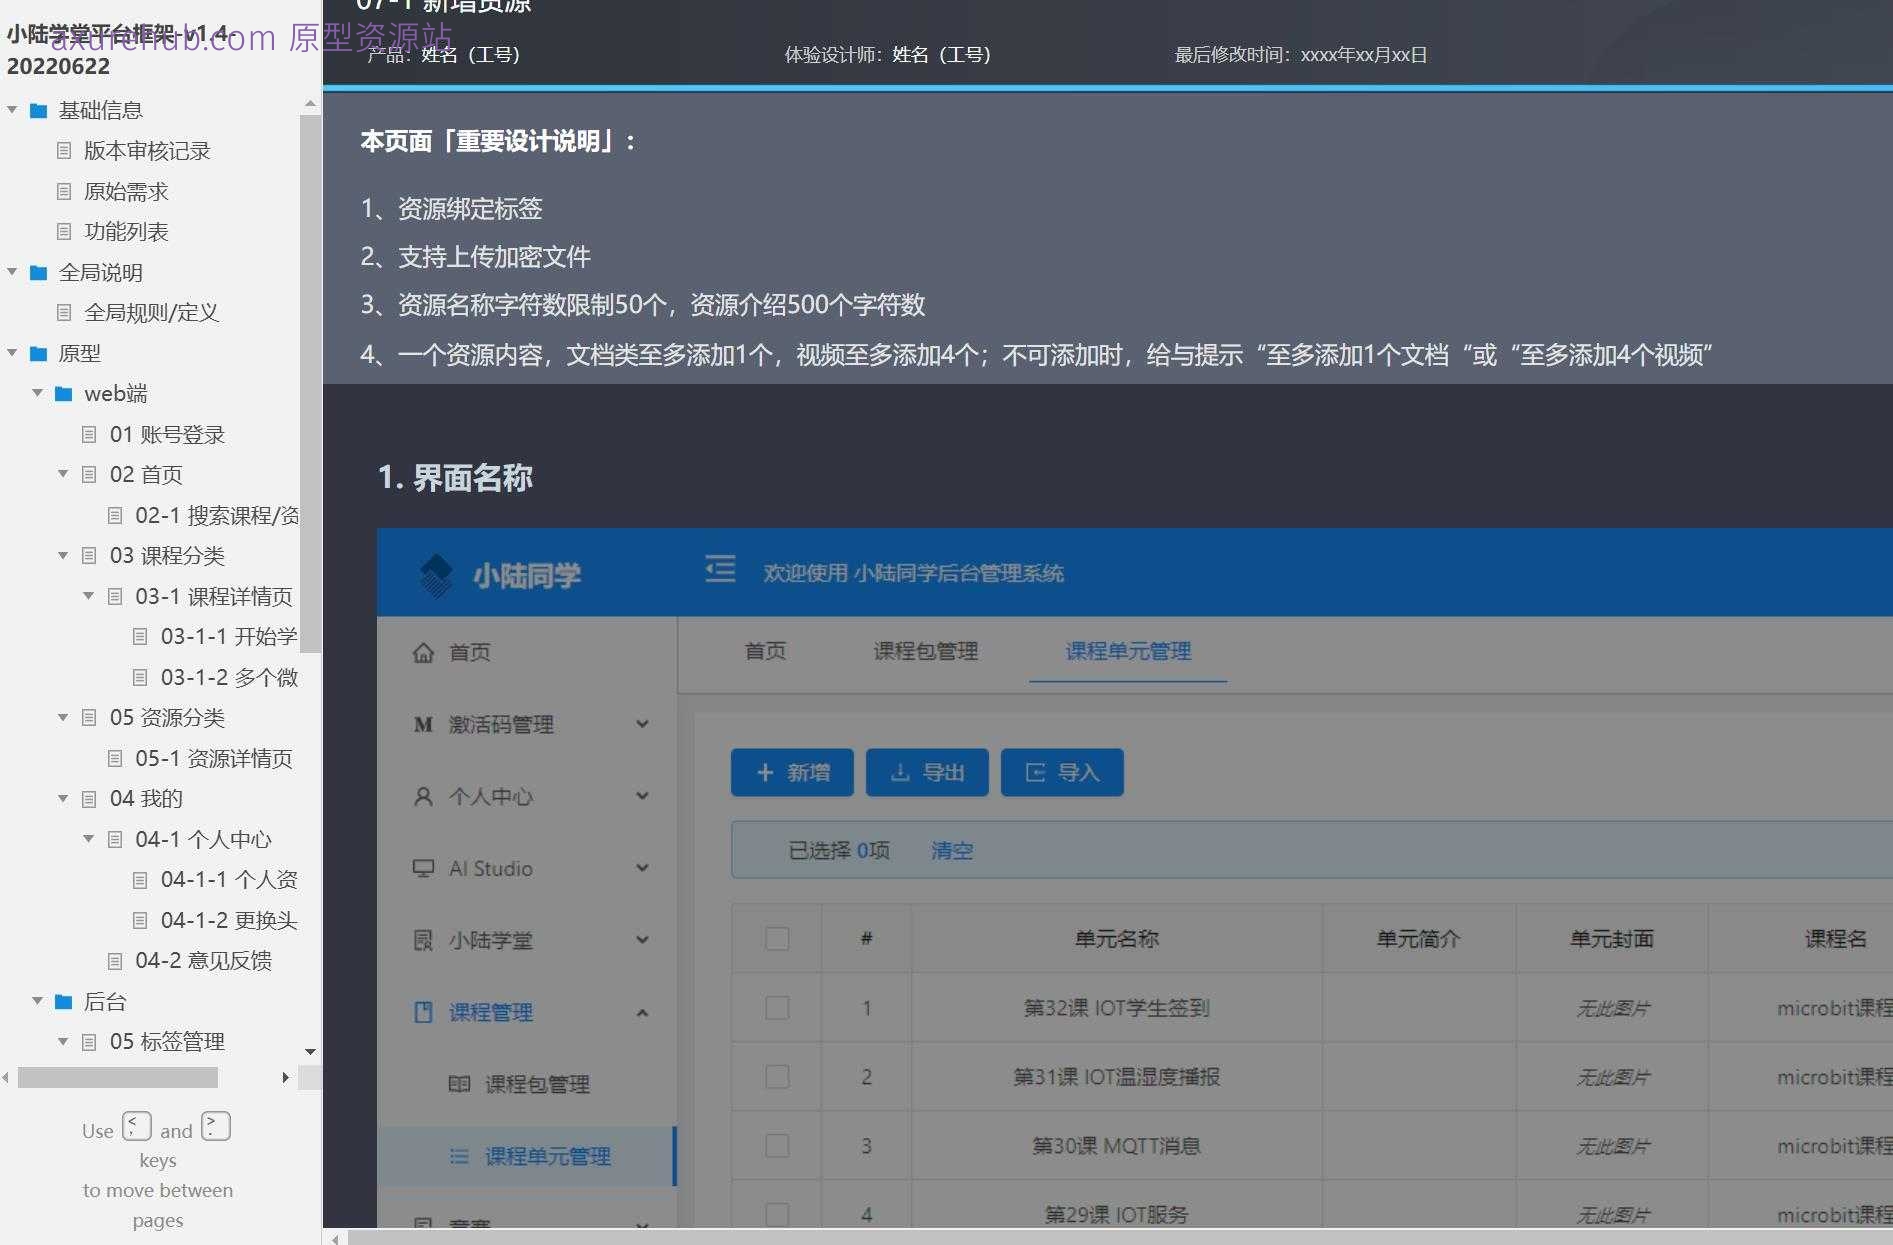Check the checkbox for 第32课 IOT学生签到
Screen dimensions: 1893x1245
coord(777,1008)
